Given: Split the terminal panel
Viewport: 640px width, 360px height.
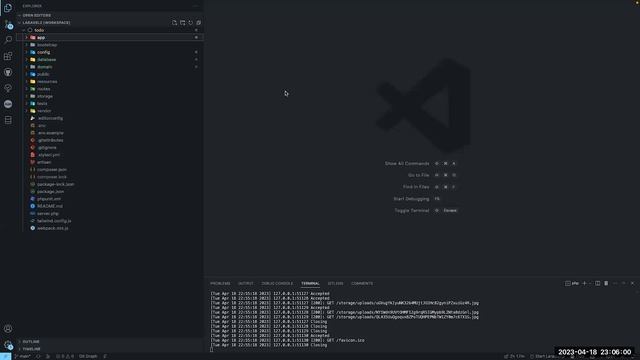Looking at the screenshot, I should click(598, 283).
